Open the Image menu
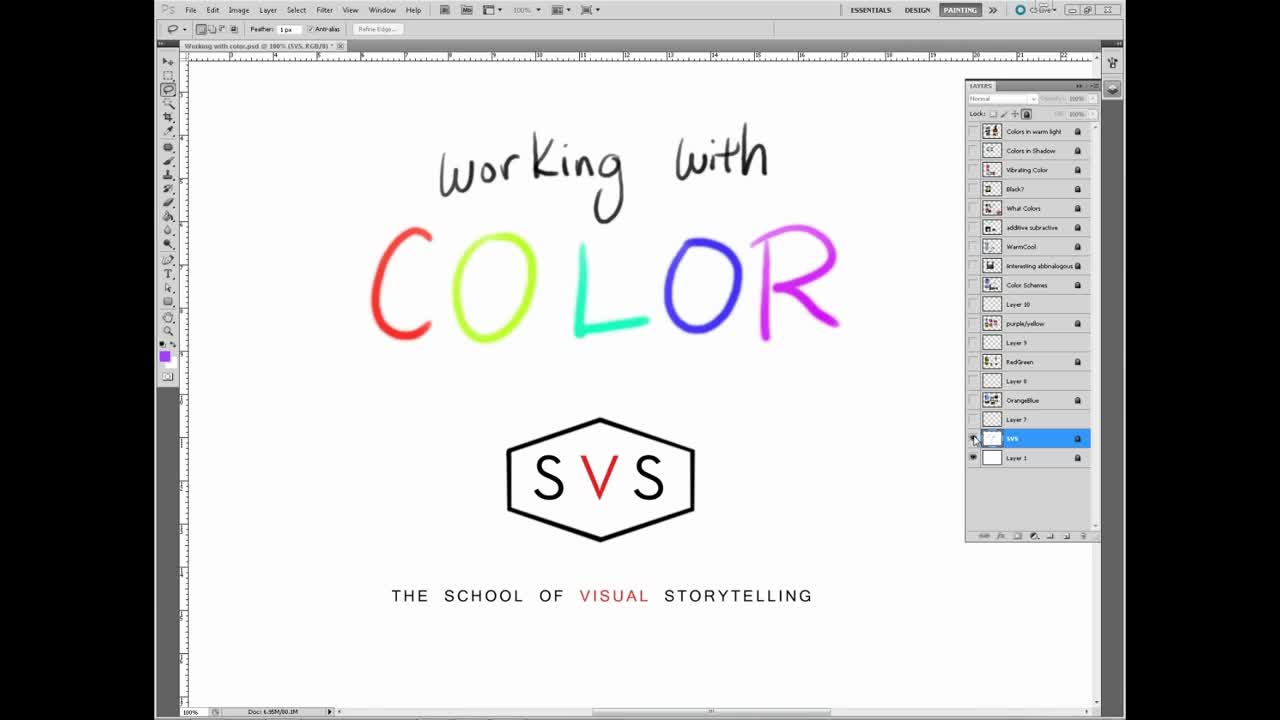 239,10
